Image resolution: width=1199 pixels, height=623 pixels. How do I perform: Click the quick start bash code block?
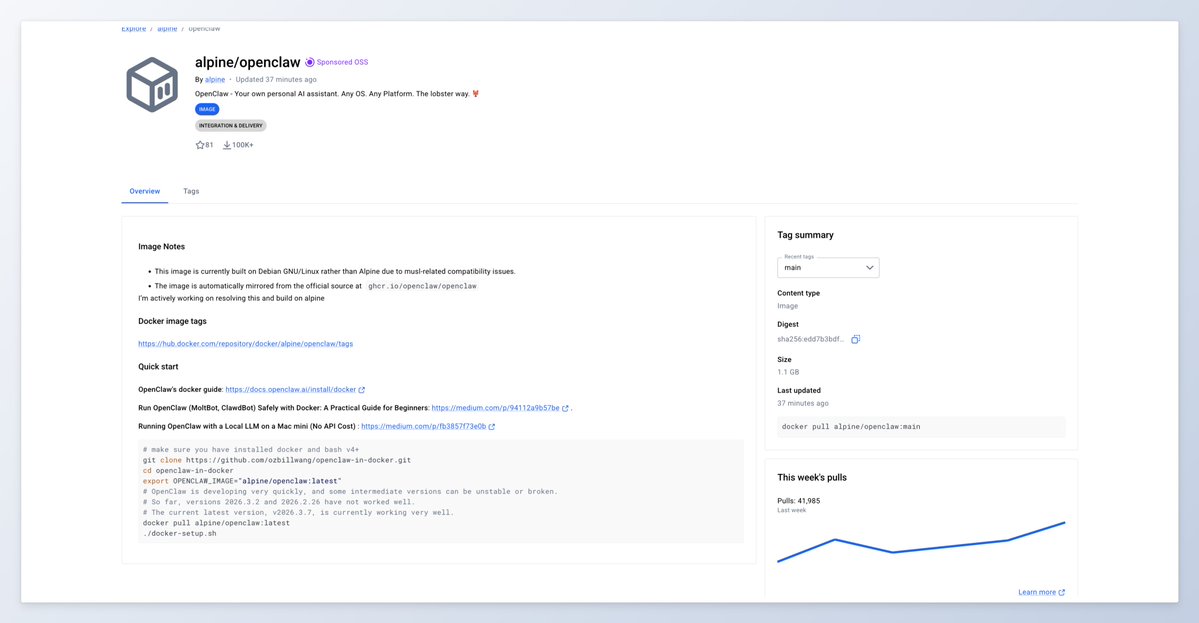(x=440, y=492)
